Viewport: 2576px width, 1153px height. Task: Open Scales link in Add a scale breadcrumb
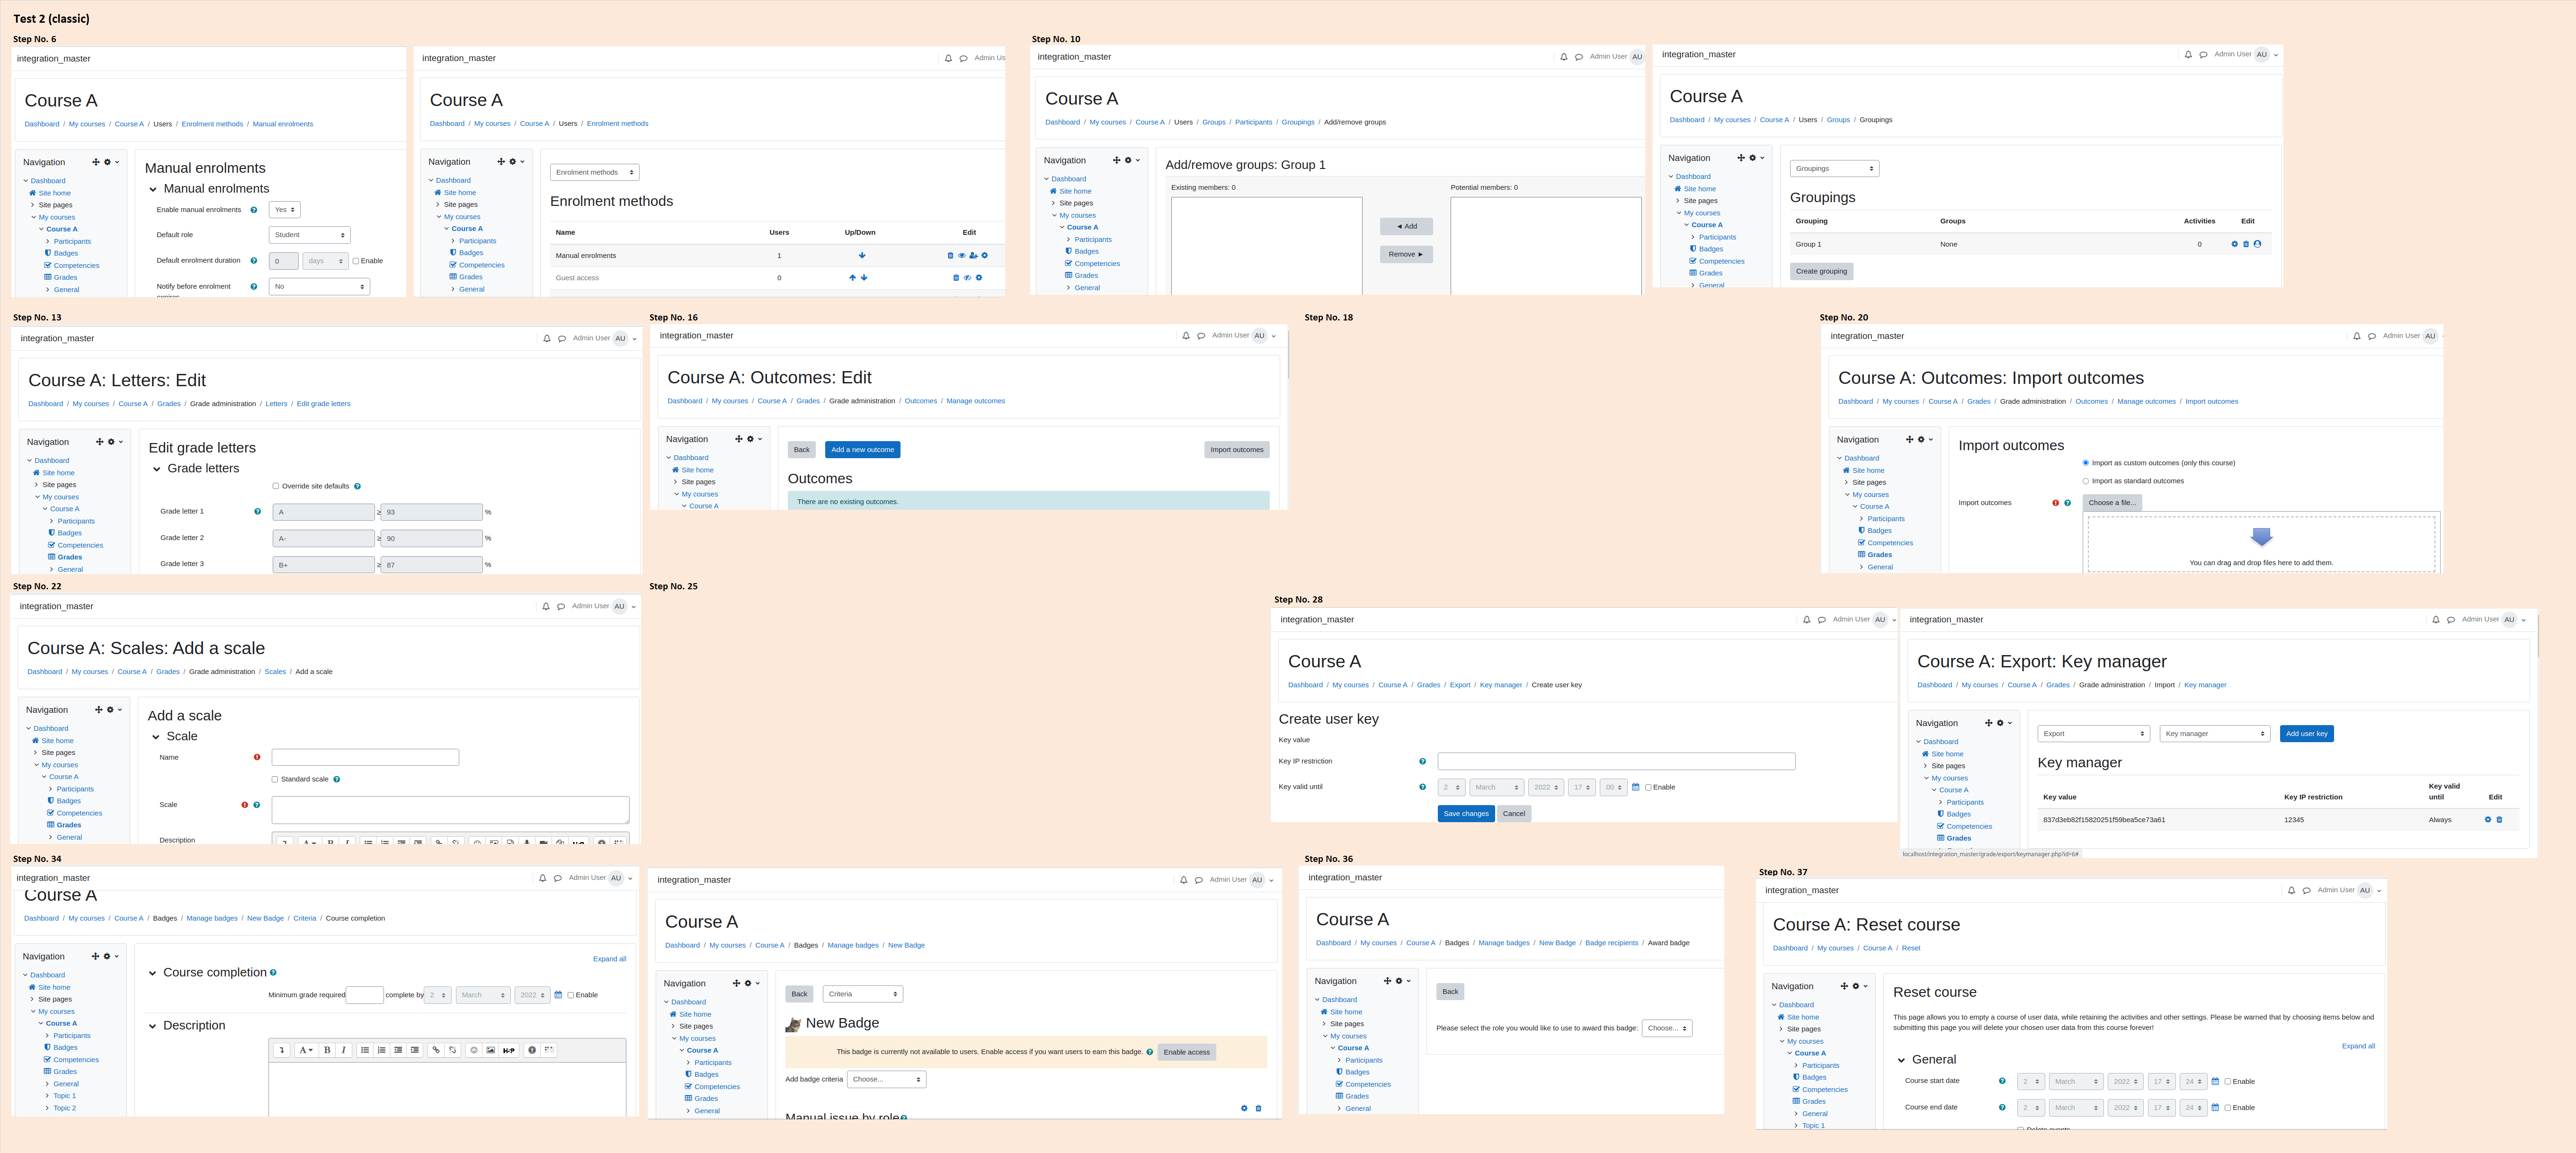tap(275, 672)
